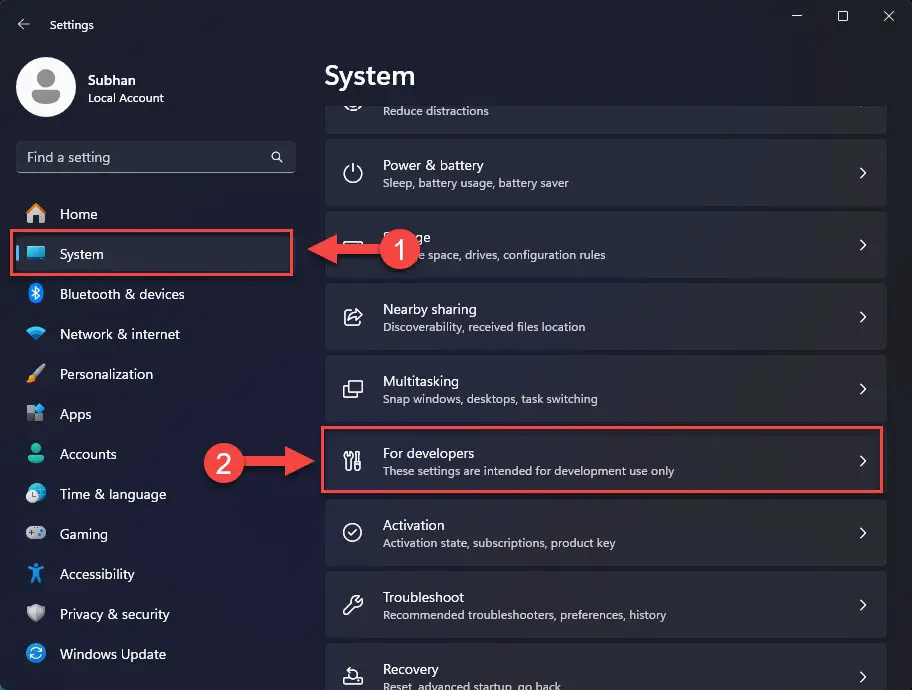Click the Multitasking windows icon

tap(352, 389)
